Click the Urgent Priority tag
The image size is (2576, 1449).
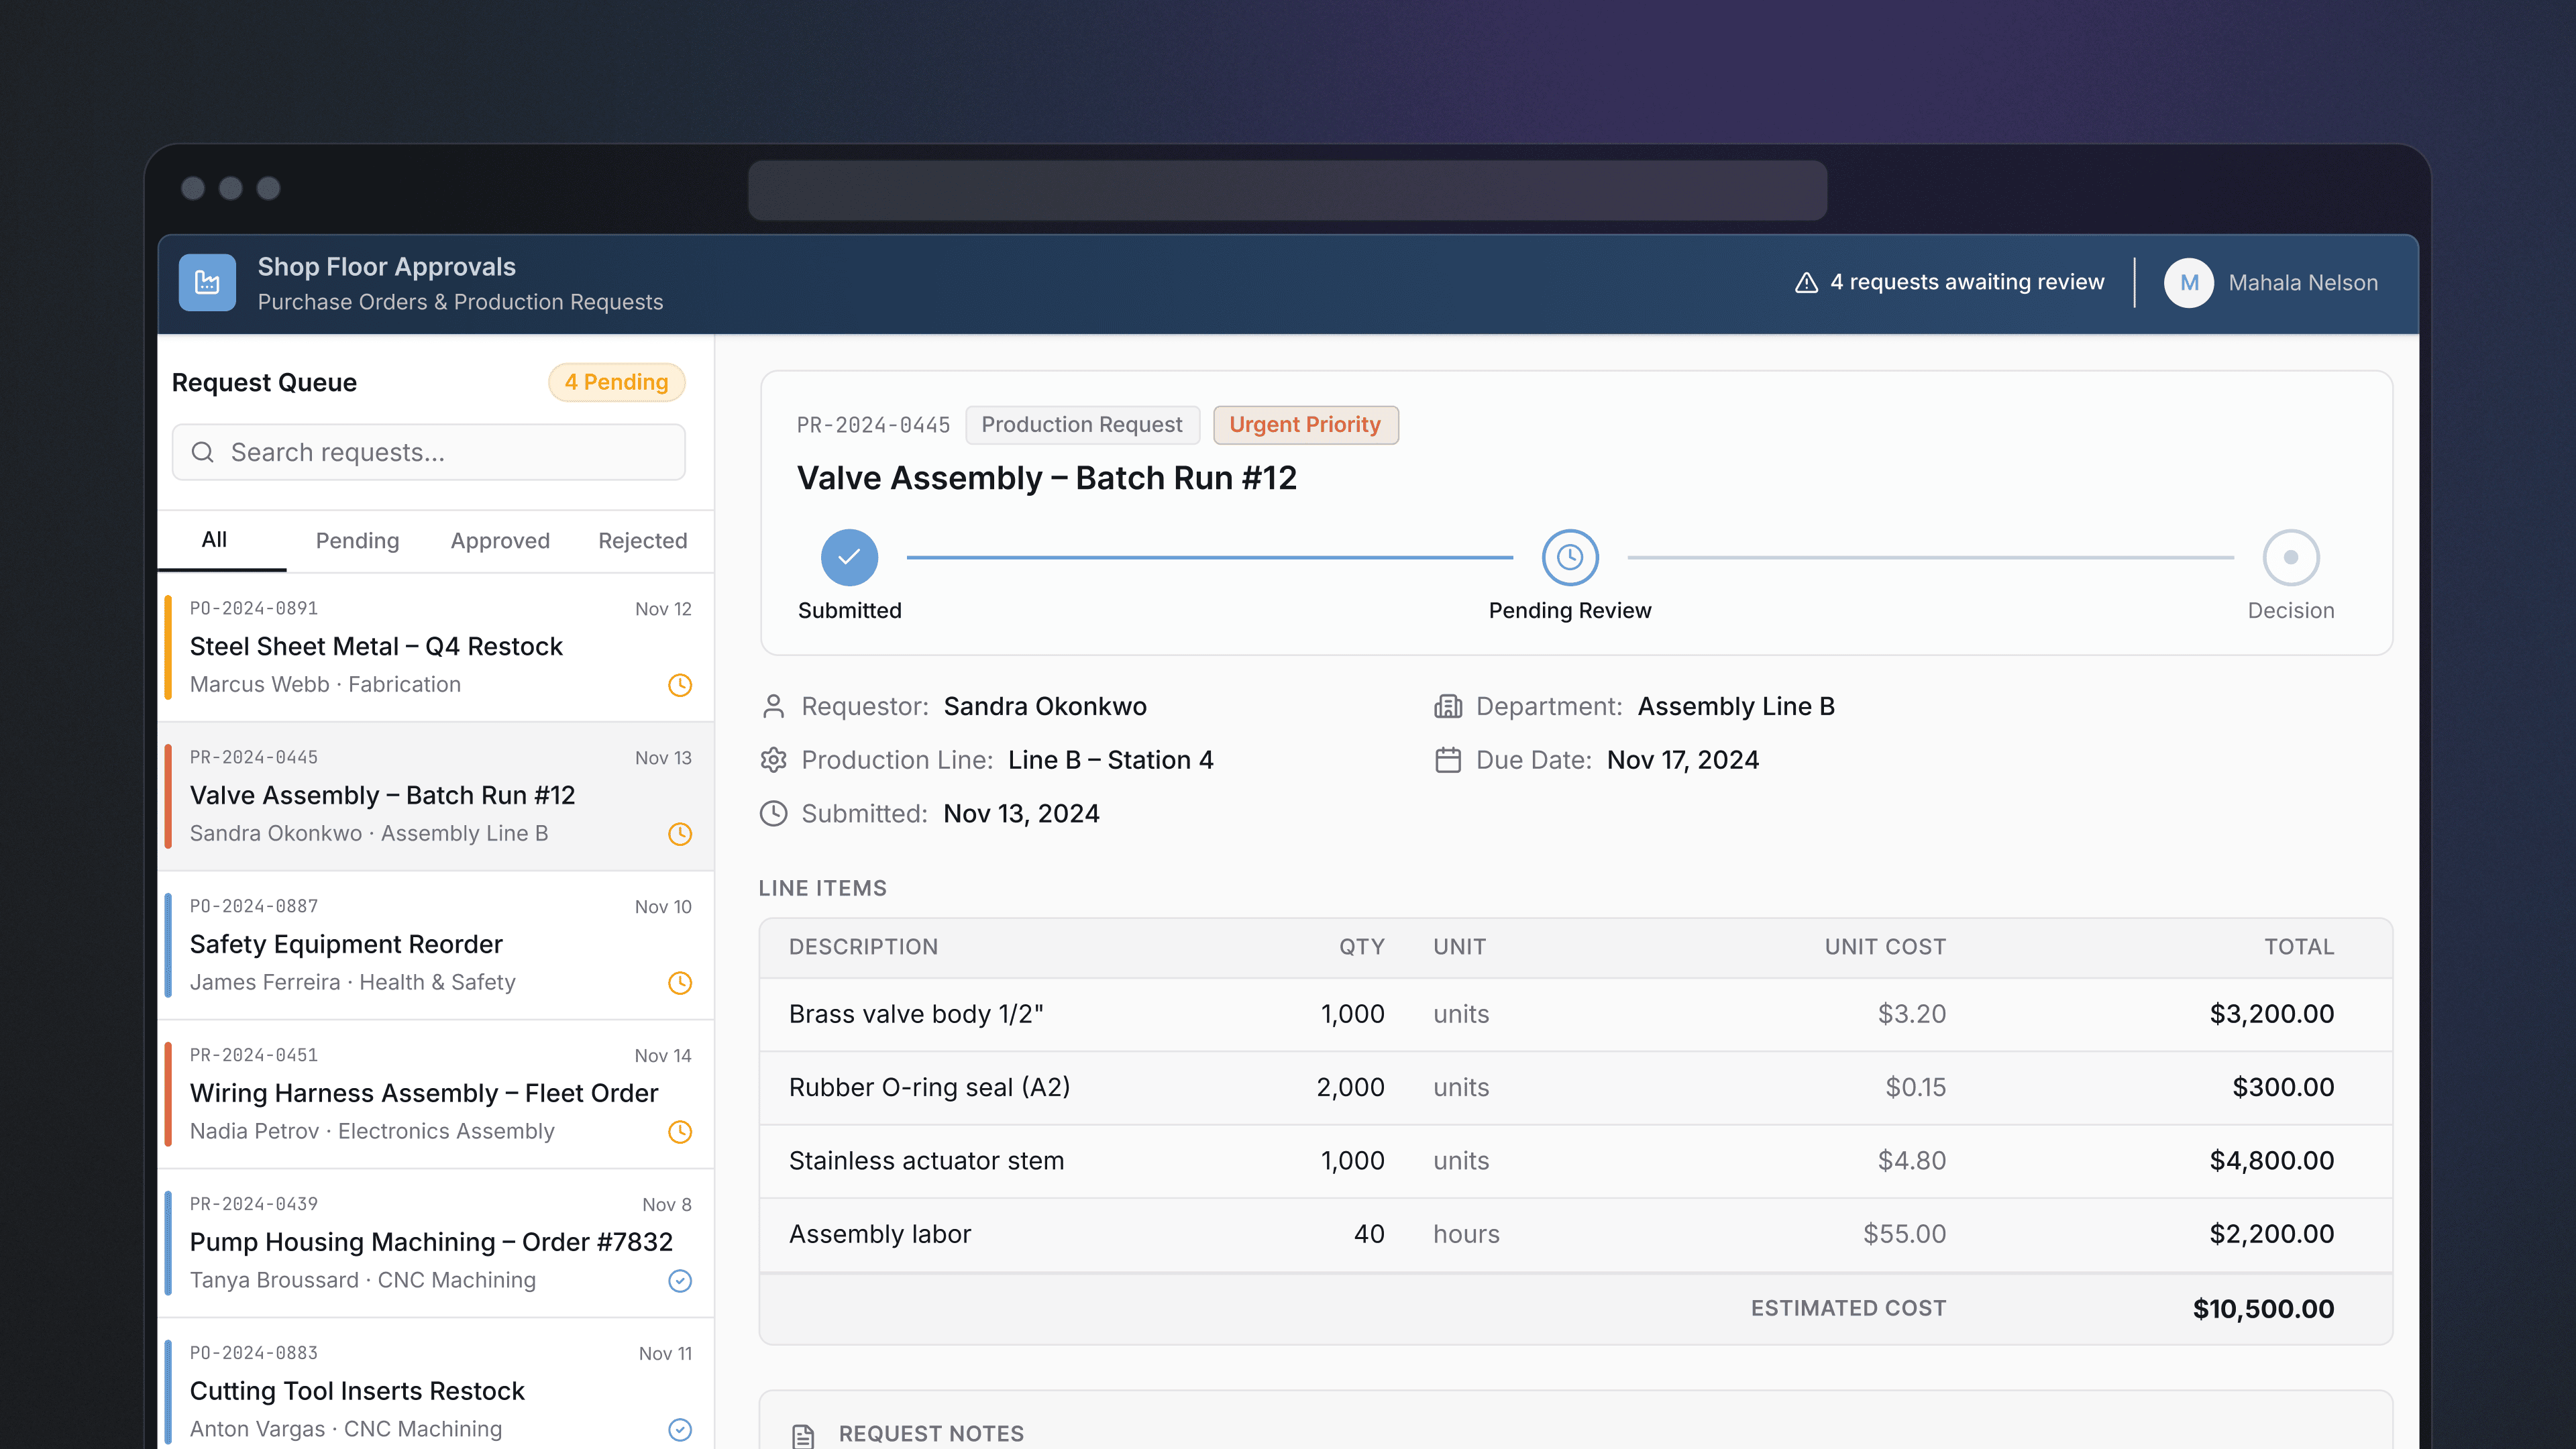(1305, 425)
